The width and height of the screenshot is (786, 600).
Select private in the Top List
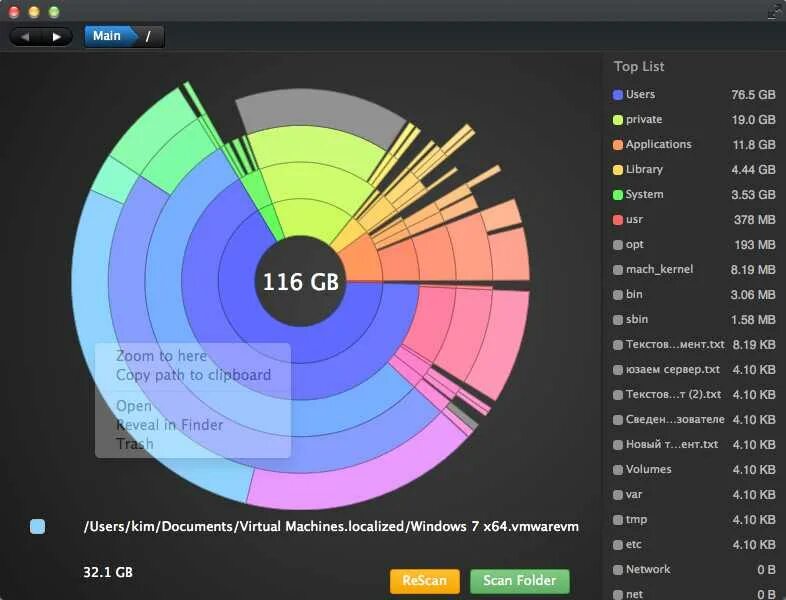(694, 119)
